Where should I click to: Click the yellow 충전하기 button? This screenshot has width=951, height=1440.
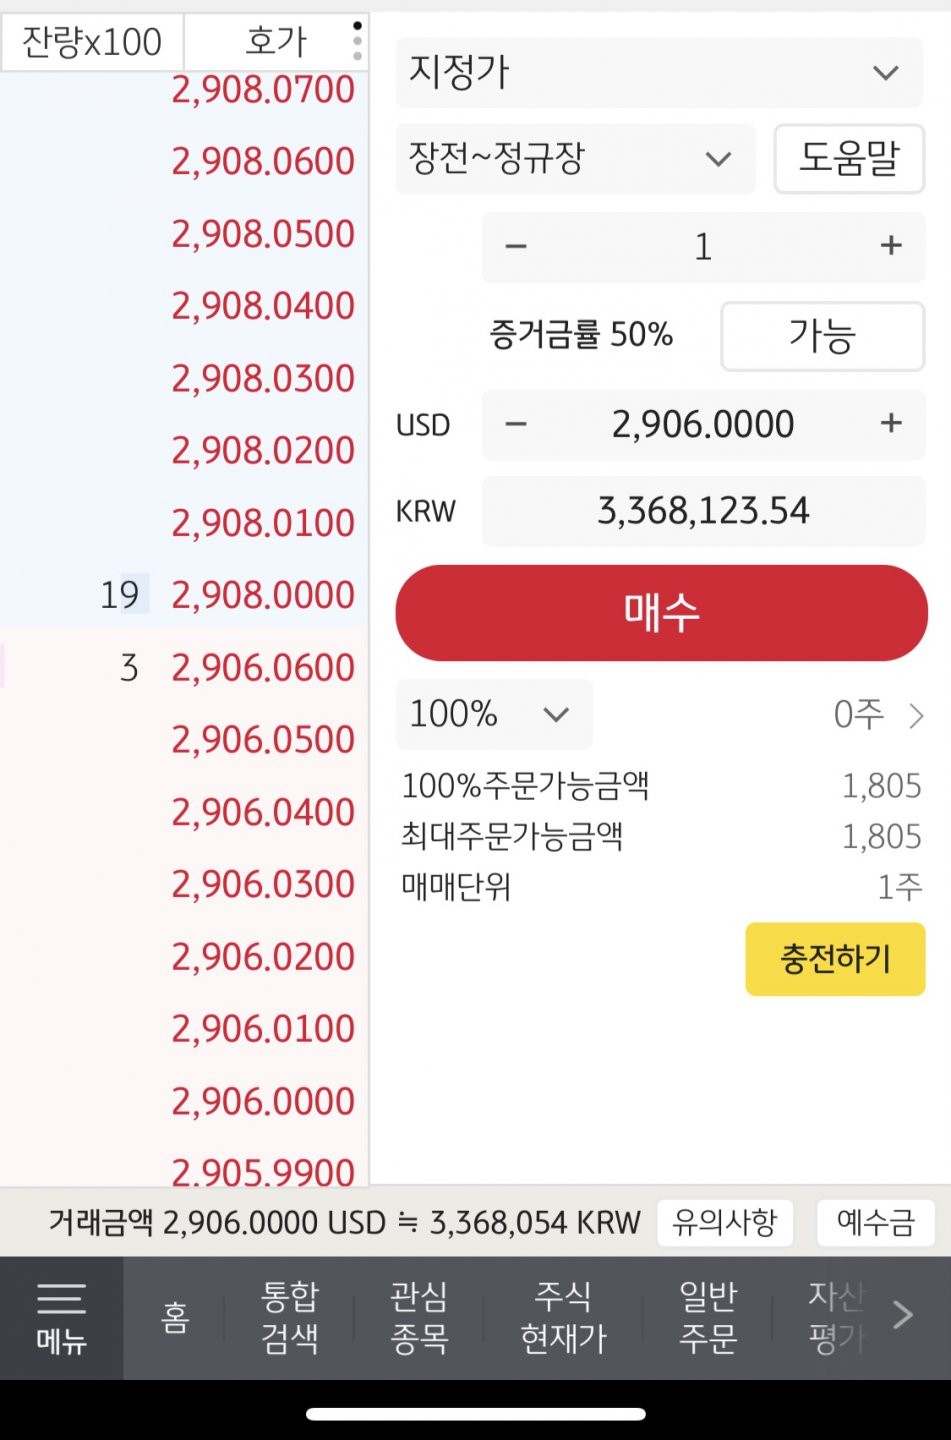pyautogui.click(x=835, y=959)
